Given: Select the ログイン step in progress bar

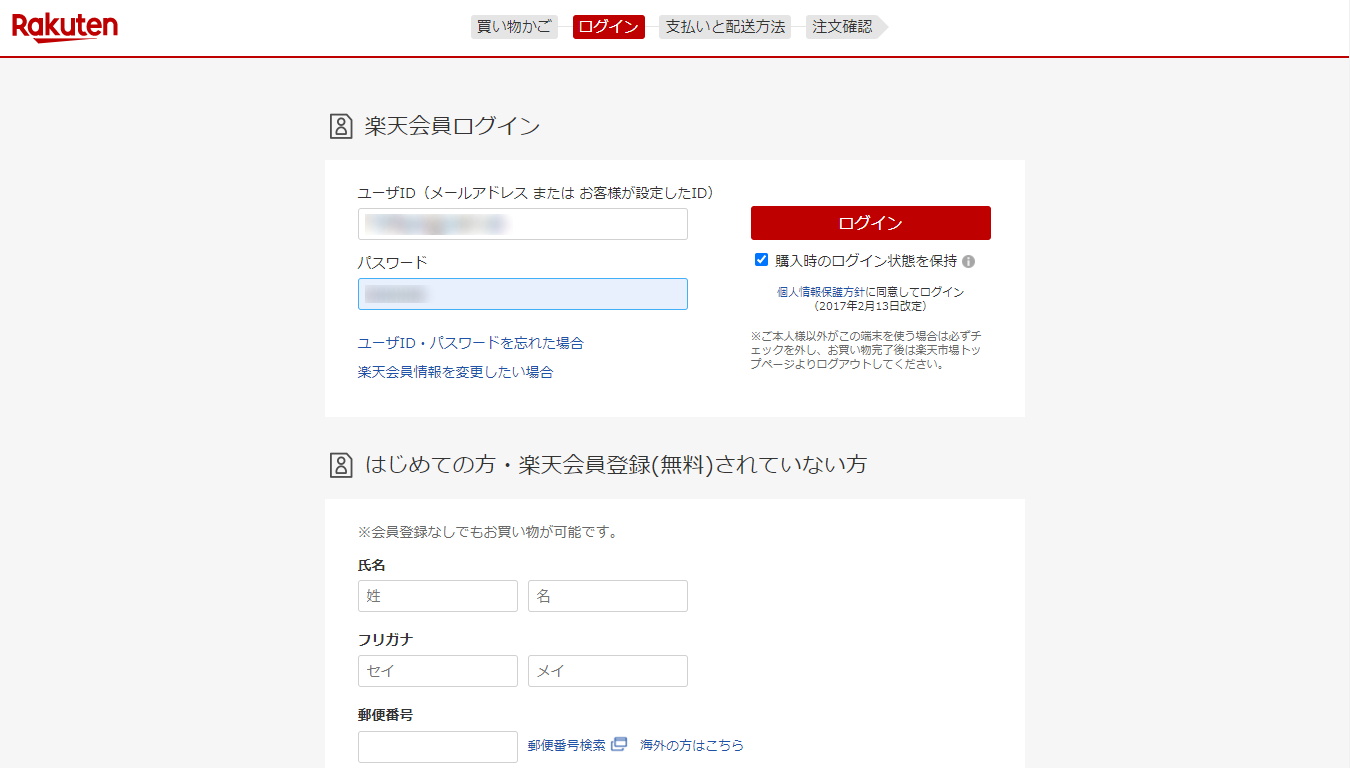Looking at the screenshot, I should 608,27.
